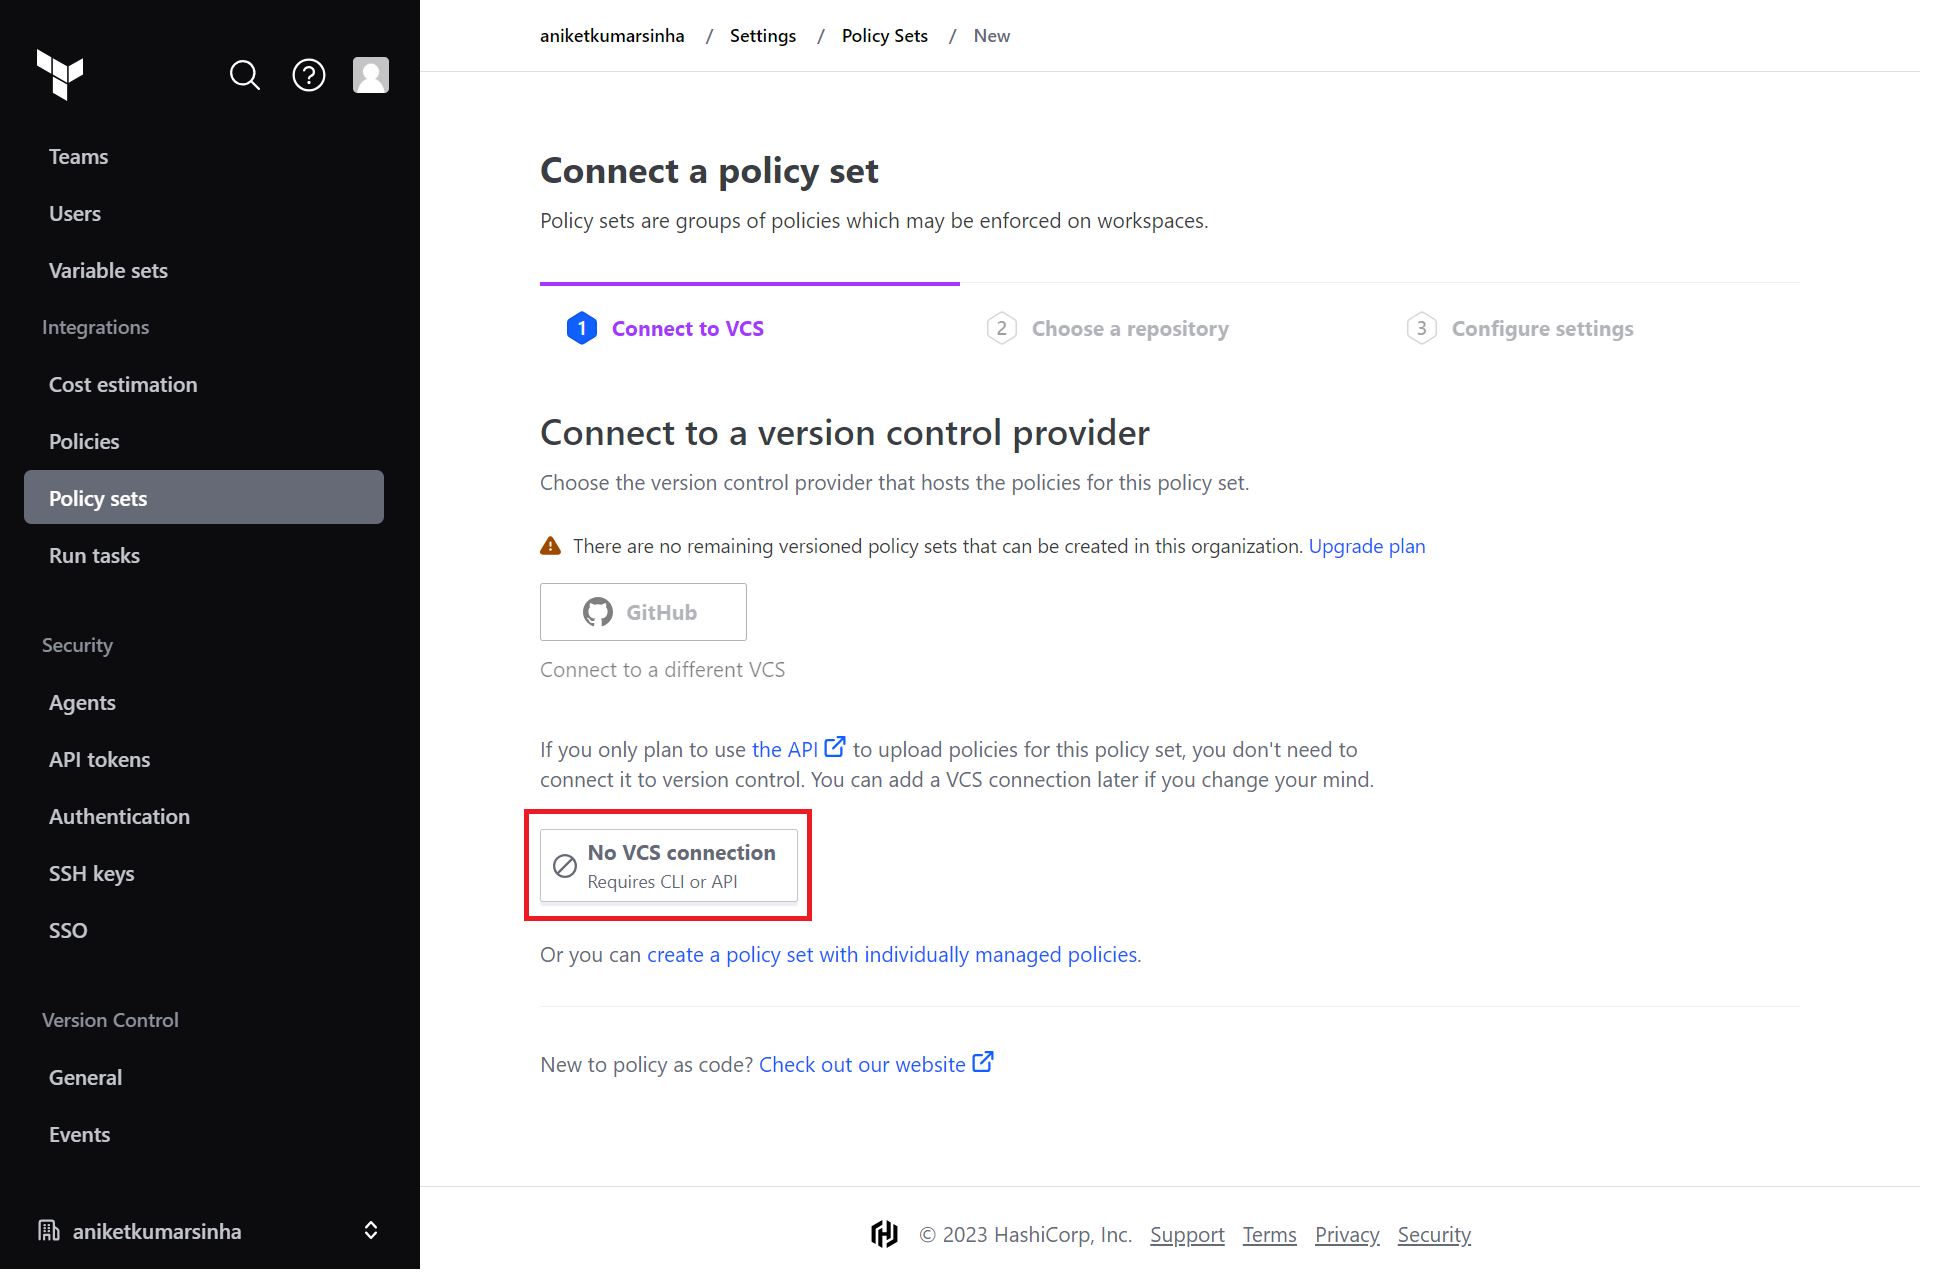This screenshot has height=1287, width=1938.
Task: Open Run tasks in the sidebar
Action: pos(94,555)
